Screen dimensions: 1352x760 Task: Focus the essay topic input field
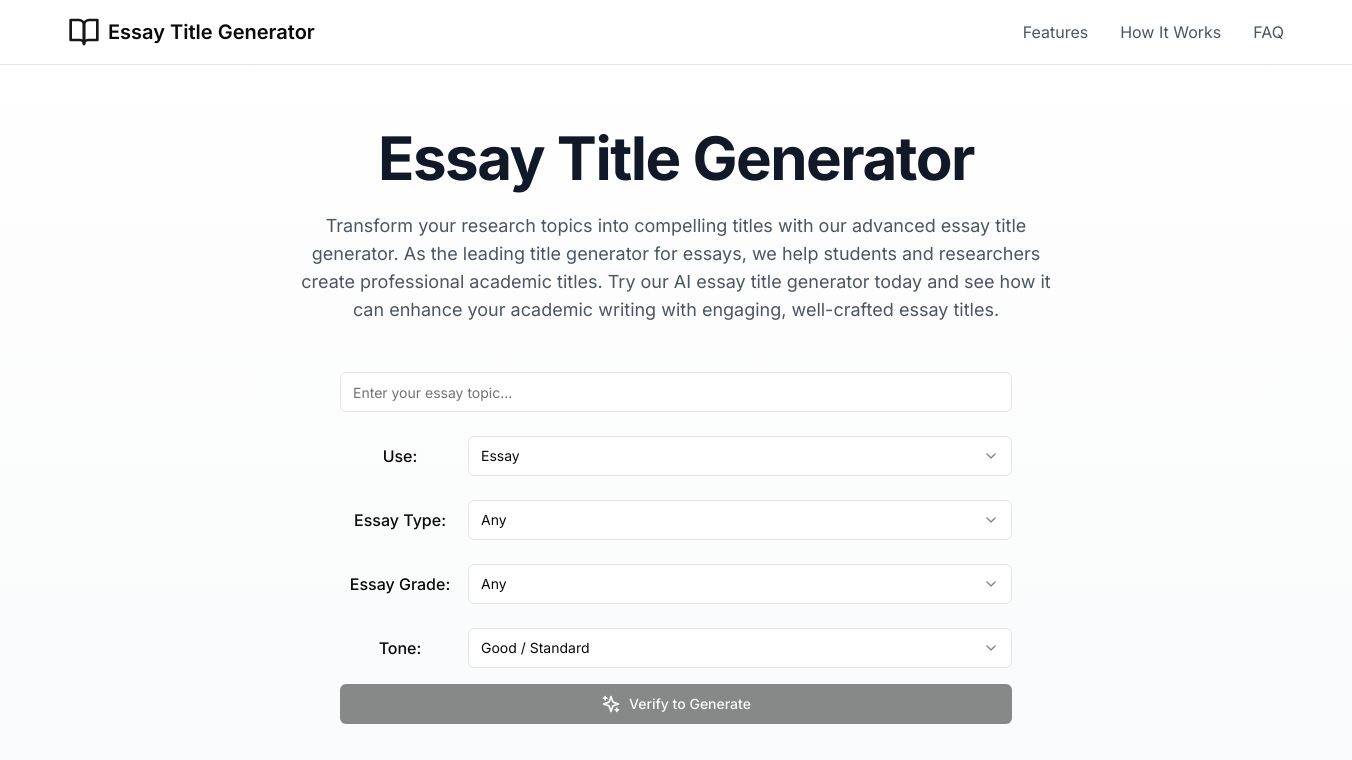point(676,392)
